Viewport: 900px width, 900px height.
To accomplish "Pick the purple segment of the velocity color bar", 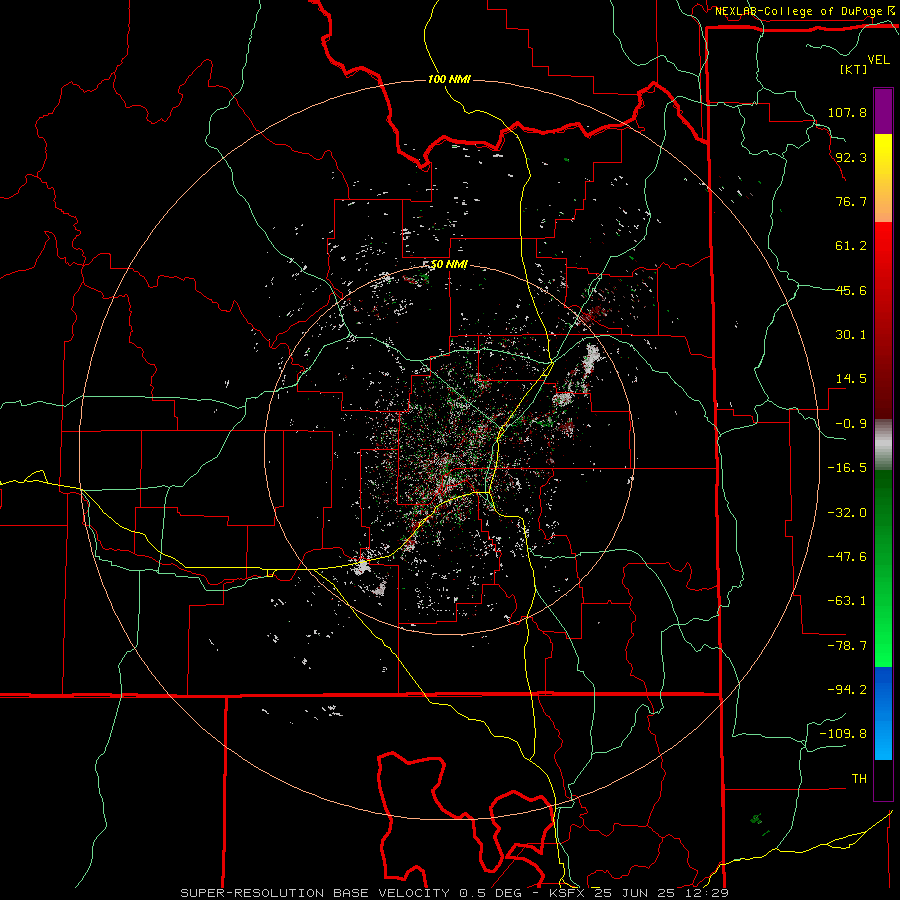I will coord(883,111).
